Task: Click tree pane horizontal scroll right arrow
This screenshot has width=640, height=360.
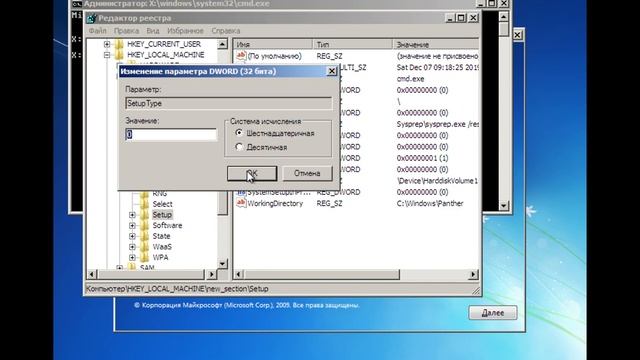Action: (x=211, y=274)
